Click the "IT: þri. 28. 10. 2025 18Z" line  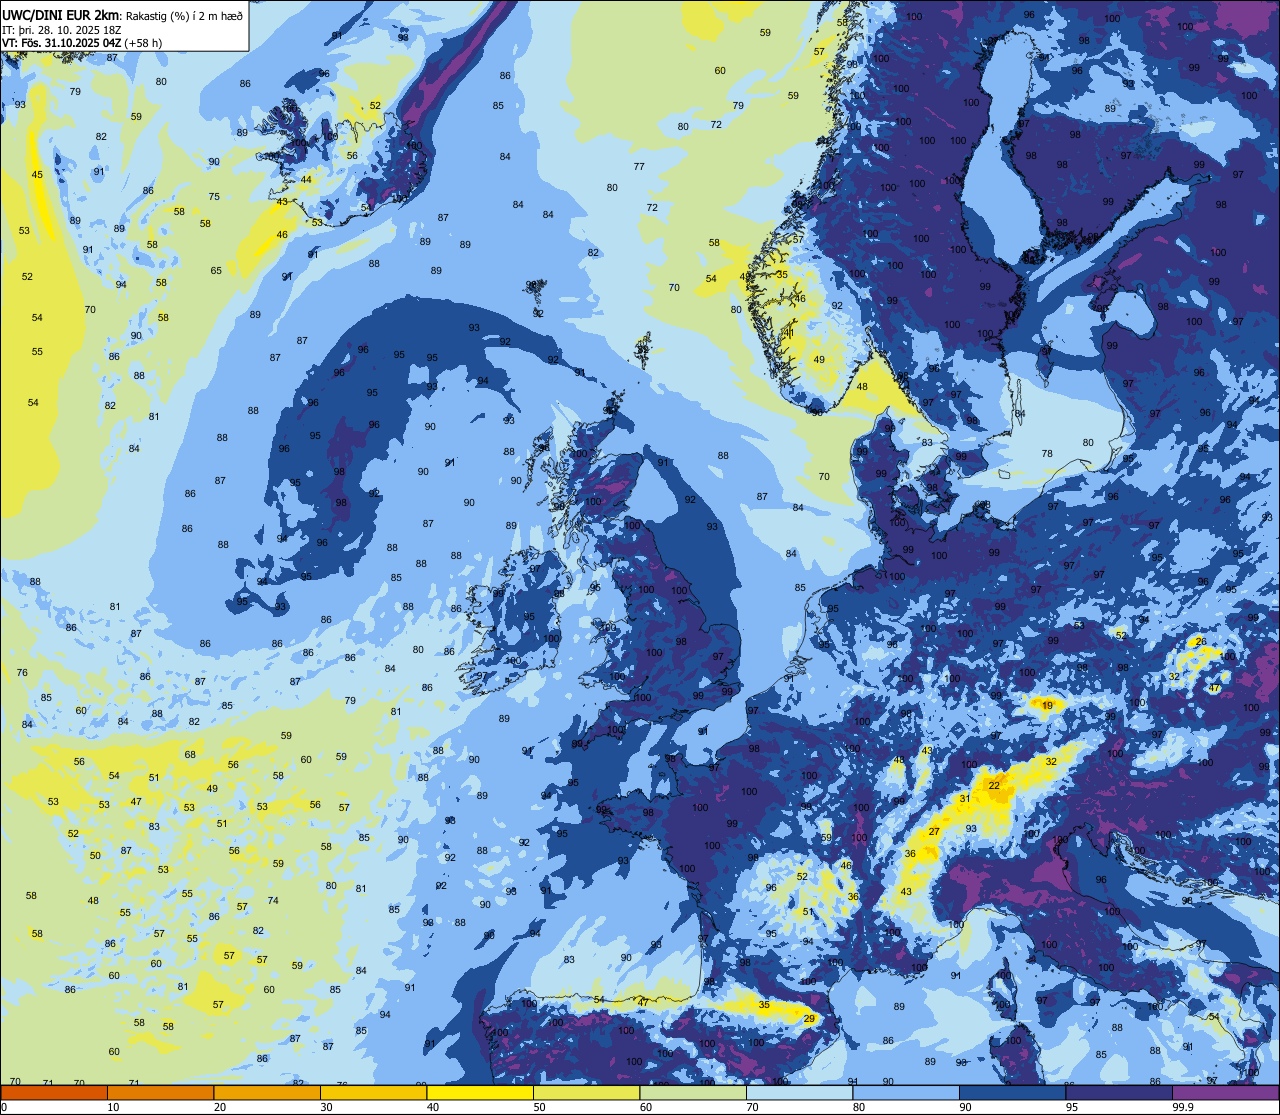62,29
